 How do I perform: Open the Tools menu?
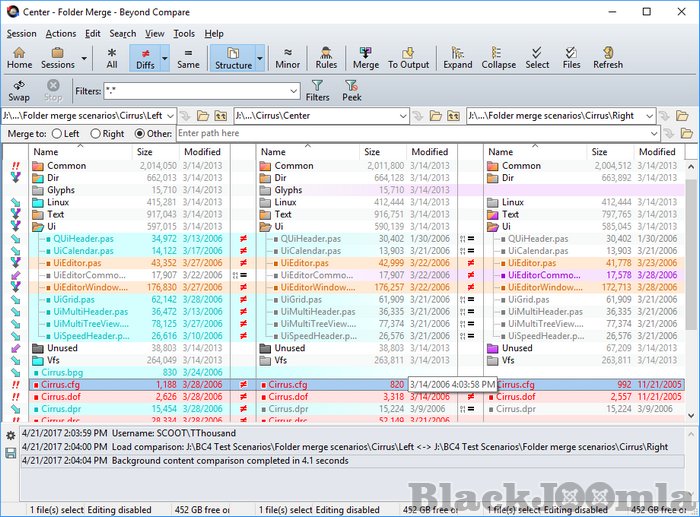point(184,33)
